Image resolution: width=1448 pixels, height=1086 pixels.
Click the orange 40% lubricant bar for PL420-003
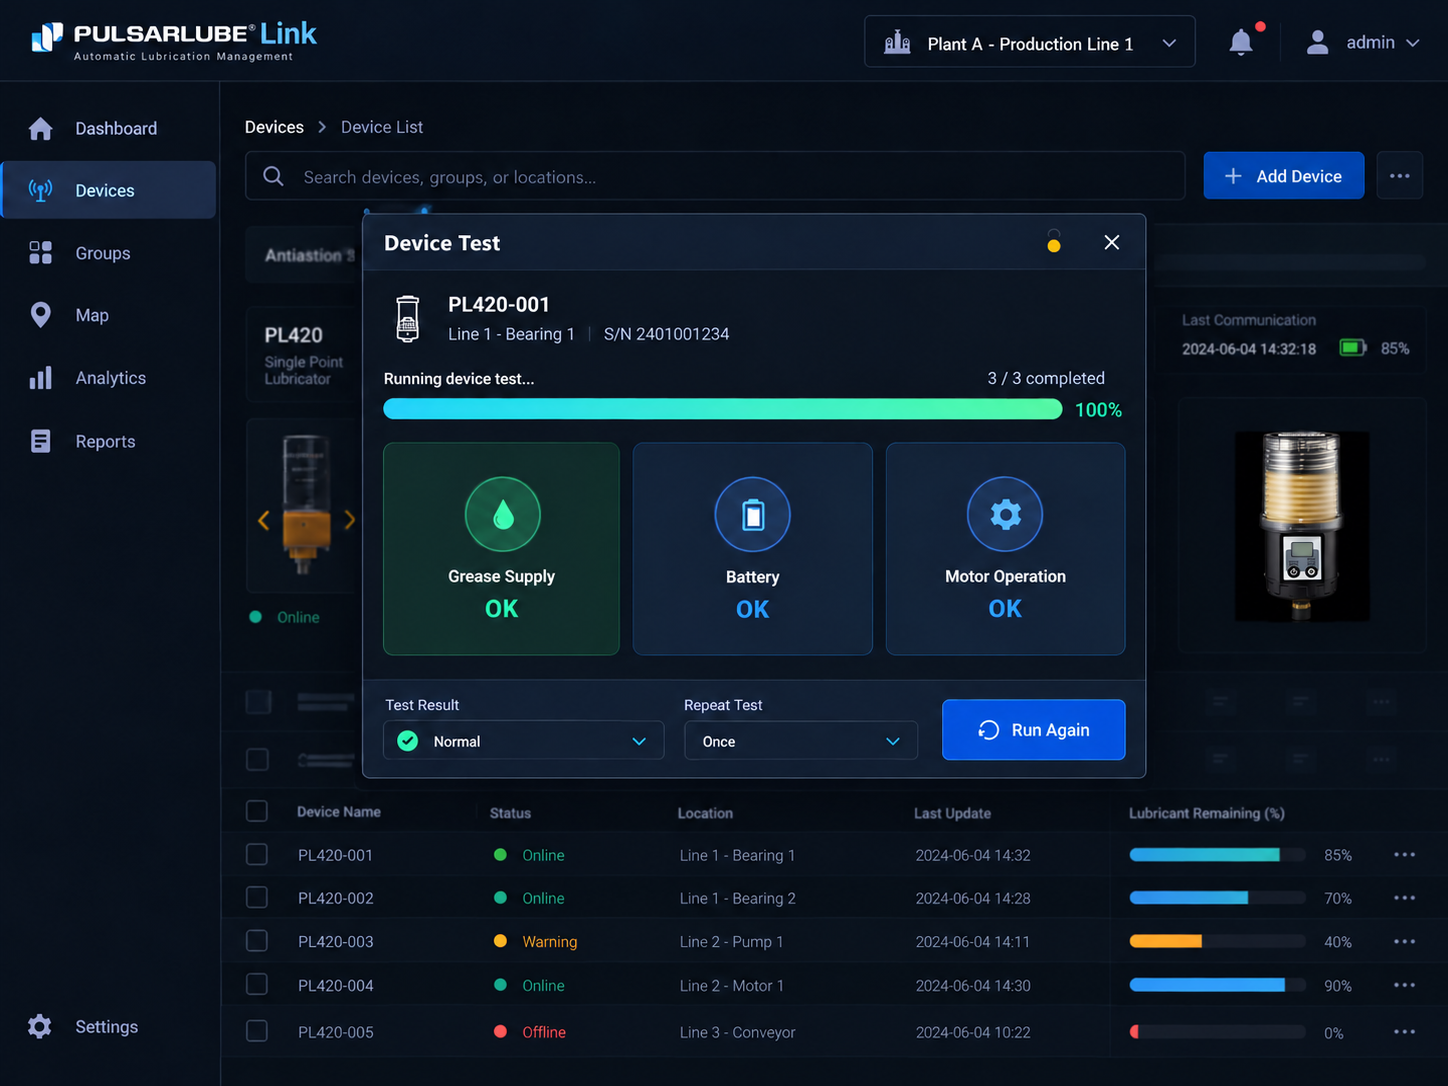pos(1217,942)
